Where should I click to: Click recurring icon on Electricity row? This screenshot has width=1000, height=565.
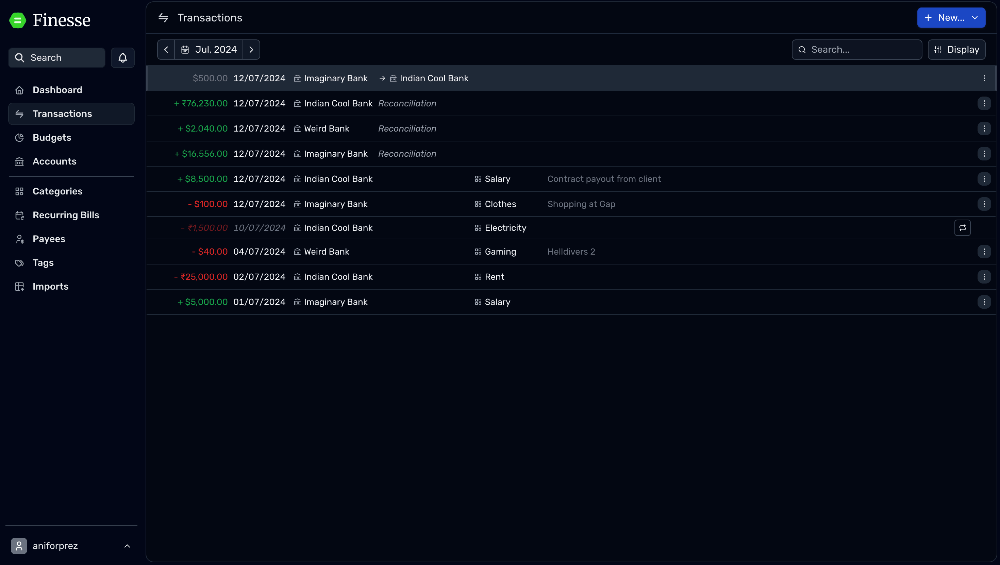(962, 228)
